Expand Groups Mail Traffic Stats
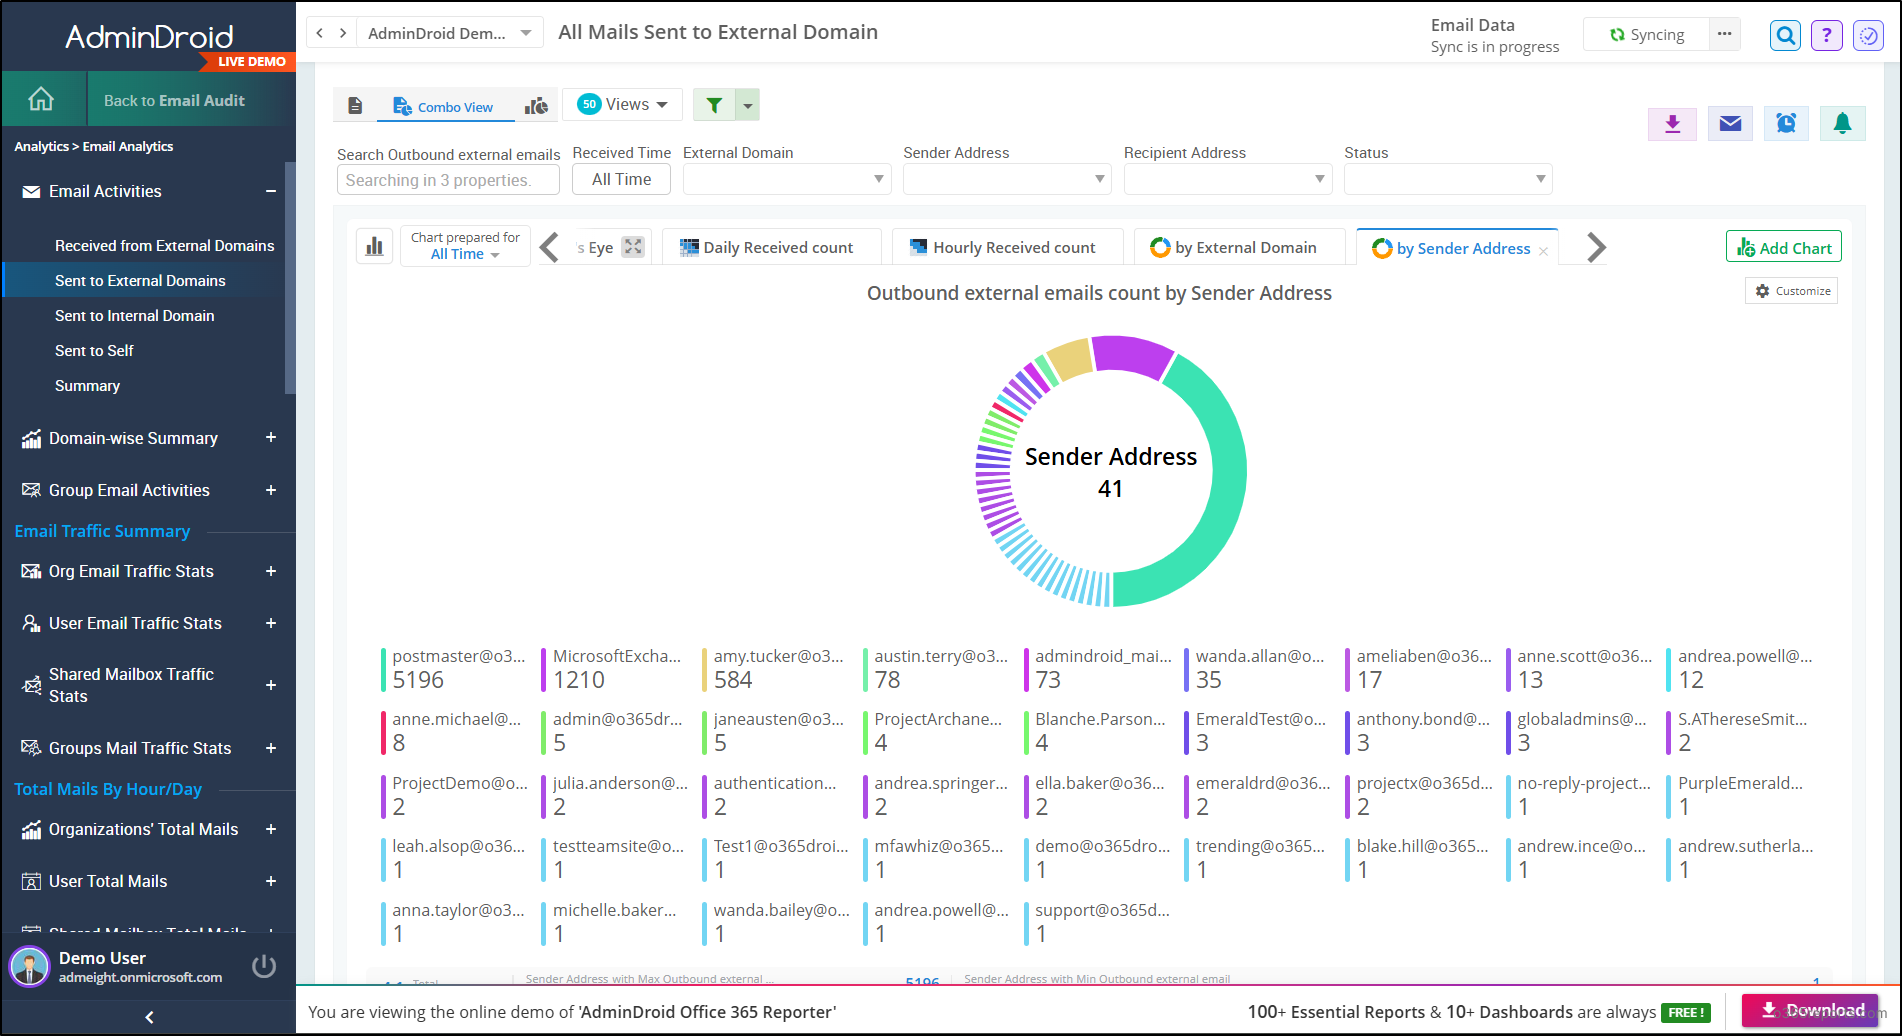The height and width of the screenshot is (1036, 1902). [x=271, y=748]
